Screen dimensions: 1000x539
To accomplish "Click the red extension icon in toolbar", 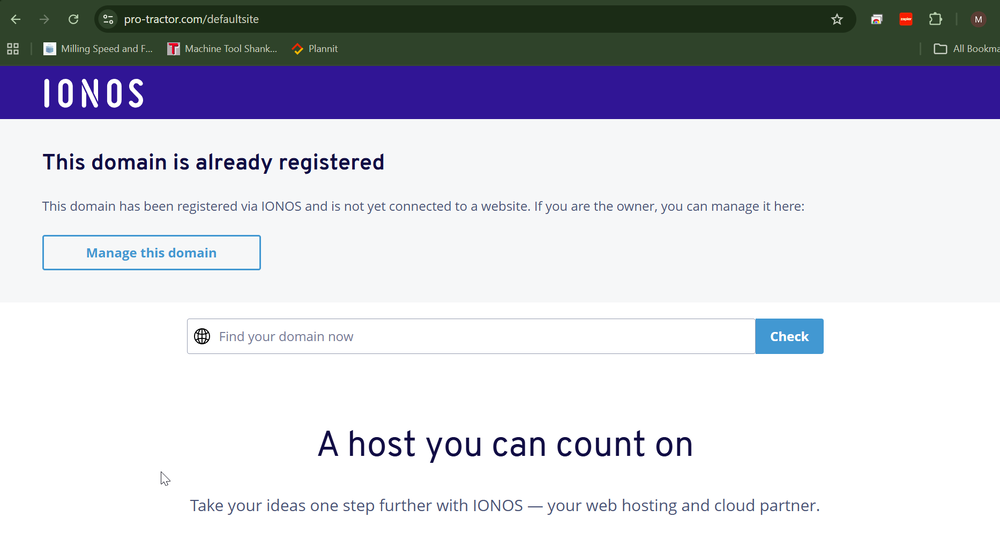I will [906, 19].
